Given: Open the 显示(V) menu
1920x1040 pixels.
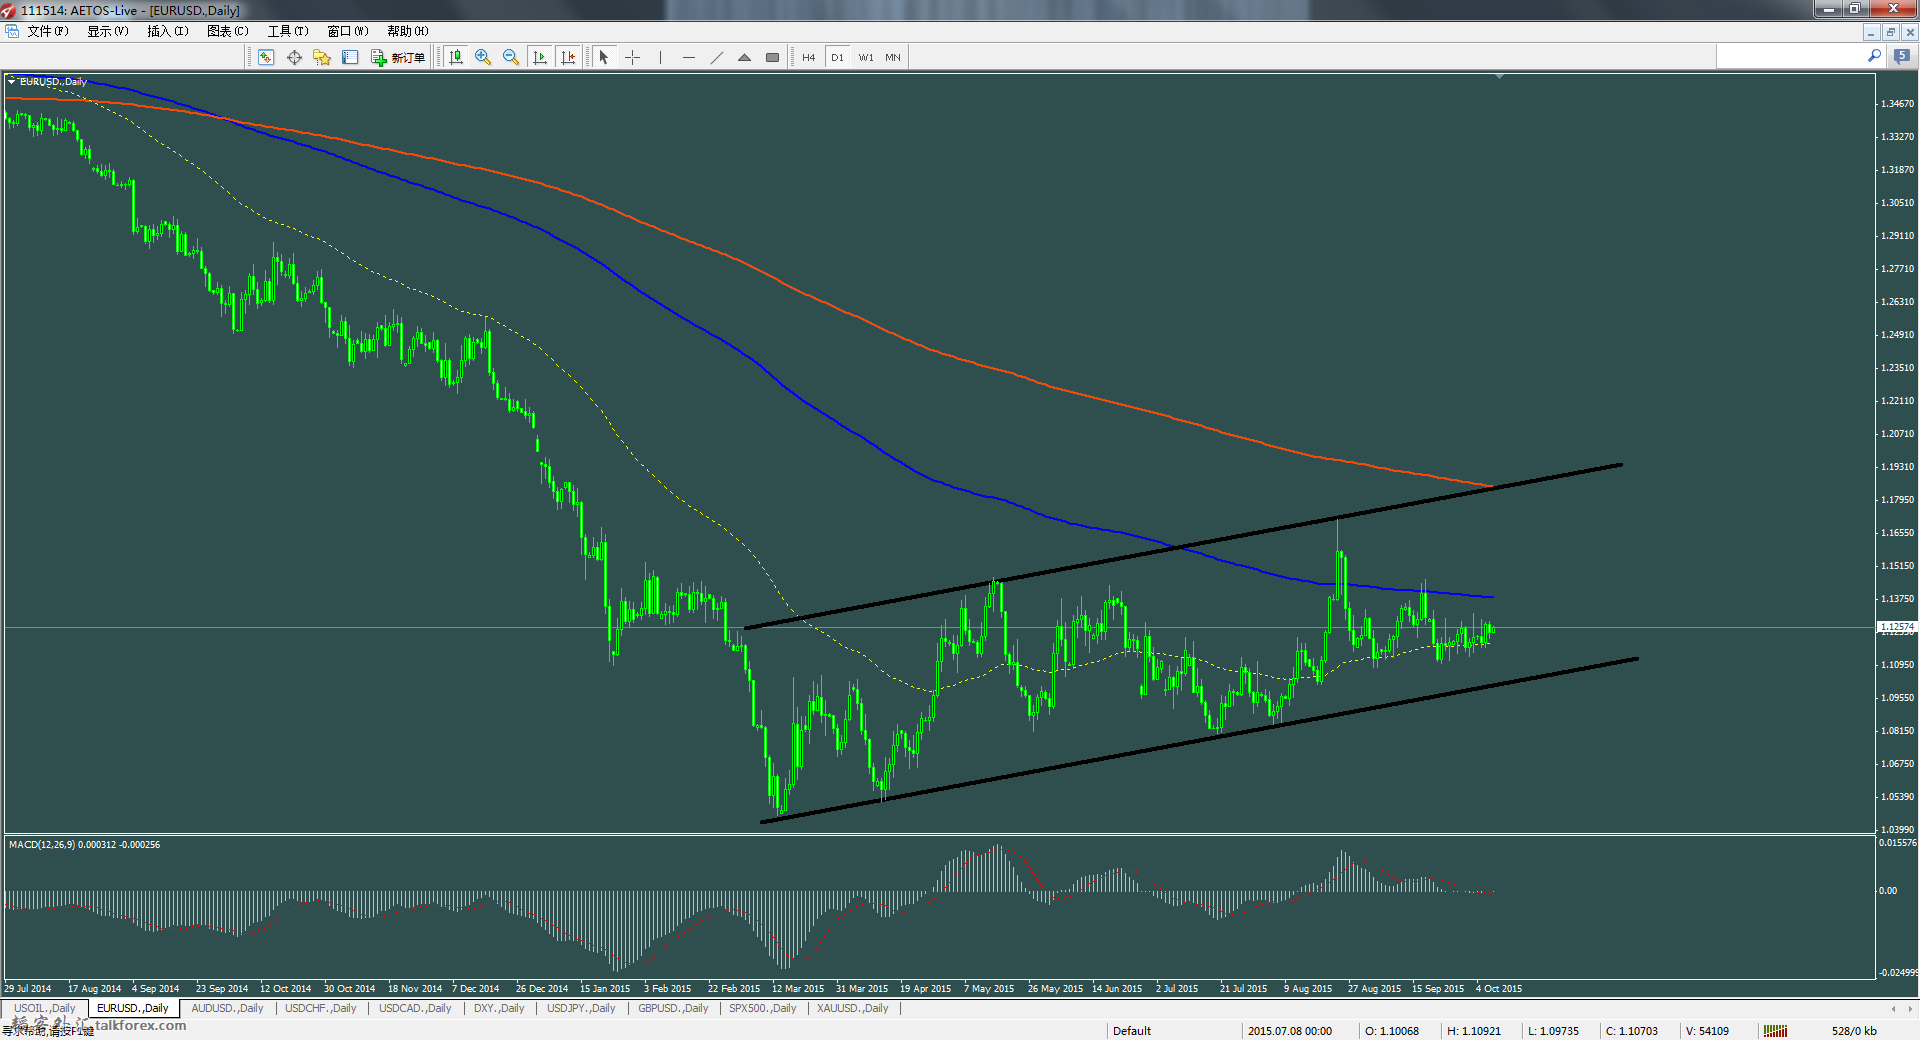Looking at the screenshot, I should tap(108, 31).
